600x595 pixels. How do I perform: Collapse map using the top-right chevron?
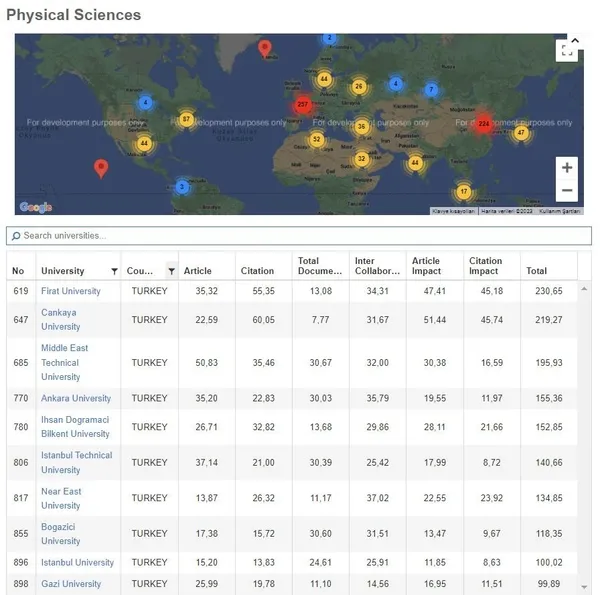575,40
